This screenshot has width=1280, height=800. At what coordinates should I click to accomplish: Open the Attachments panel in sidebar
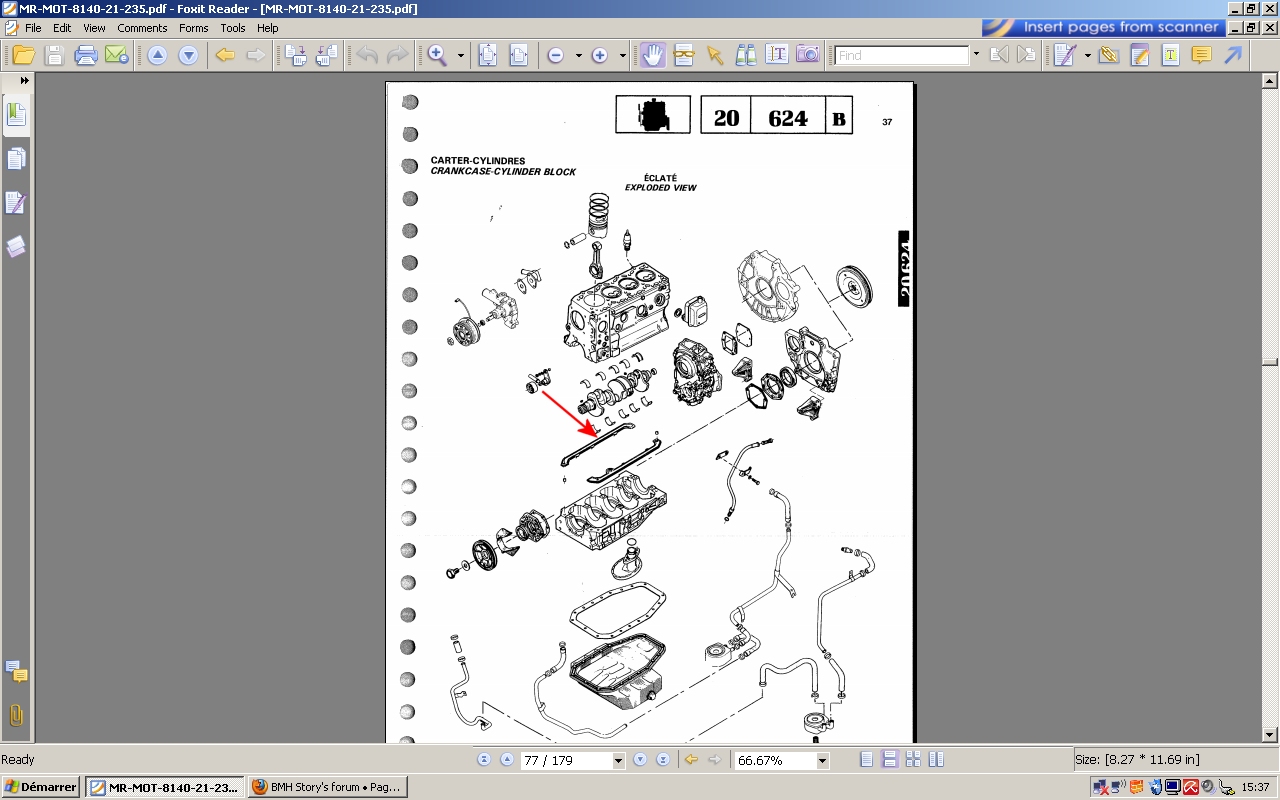click(x=16, y=715)
